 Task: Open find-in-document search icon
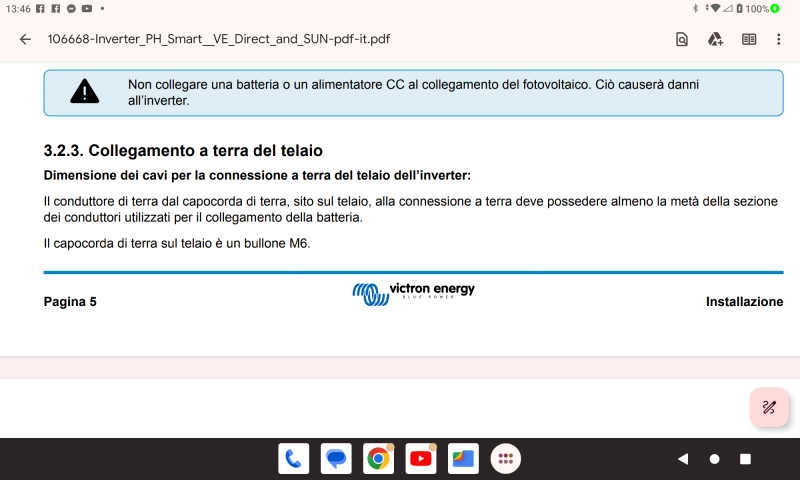682,39
